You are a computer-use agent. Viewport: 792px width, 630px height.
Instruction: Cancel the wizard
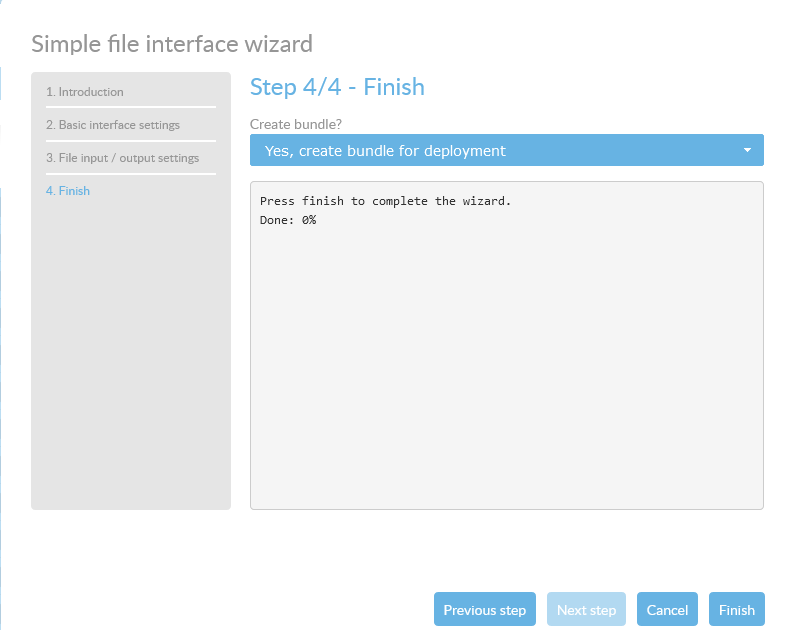coord(667,610)
